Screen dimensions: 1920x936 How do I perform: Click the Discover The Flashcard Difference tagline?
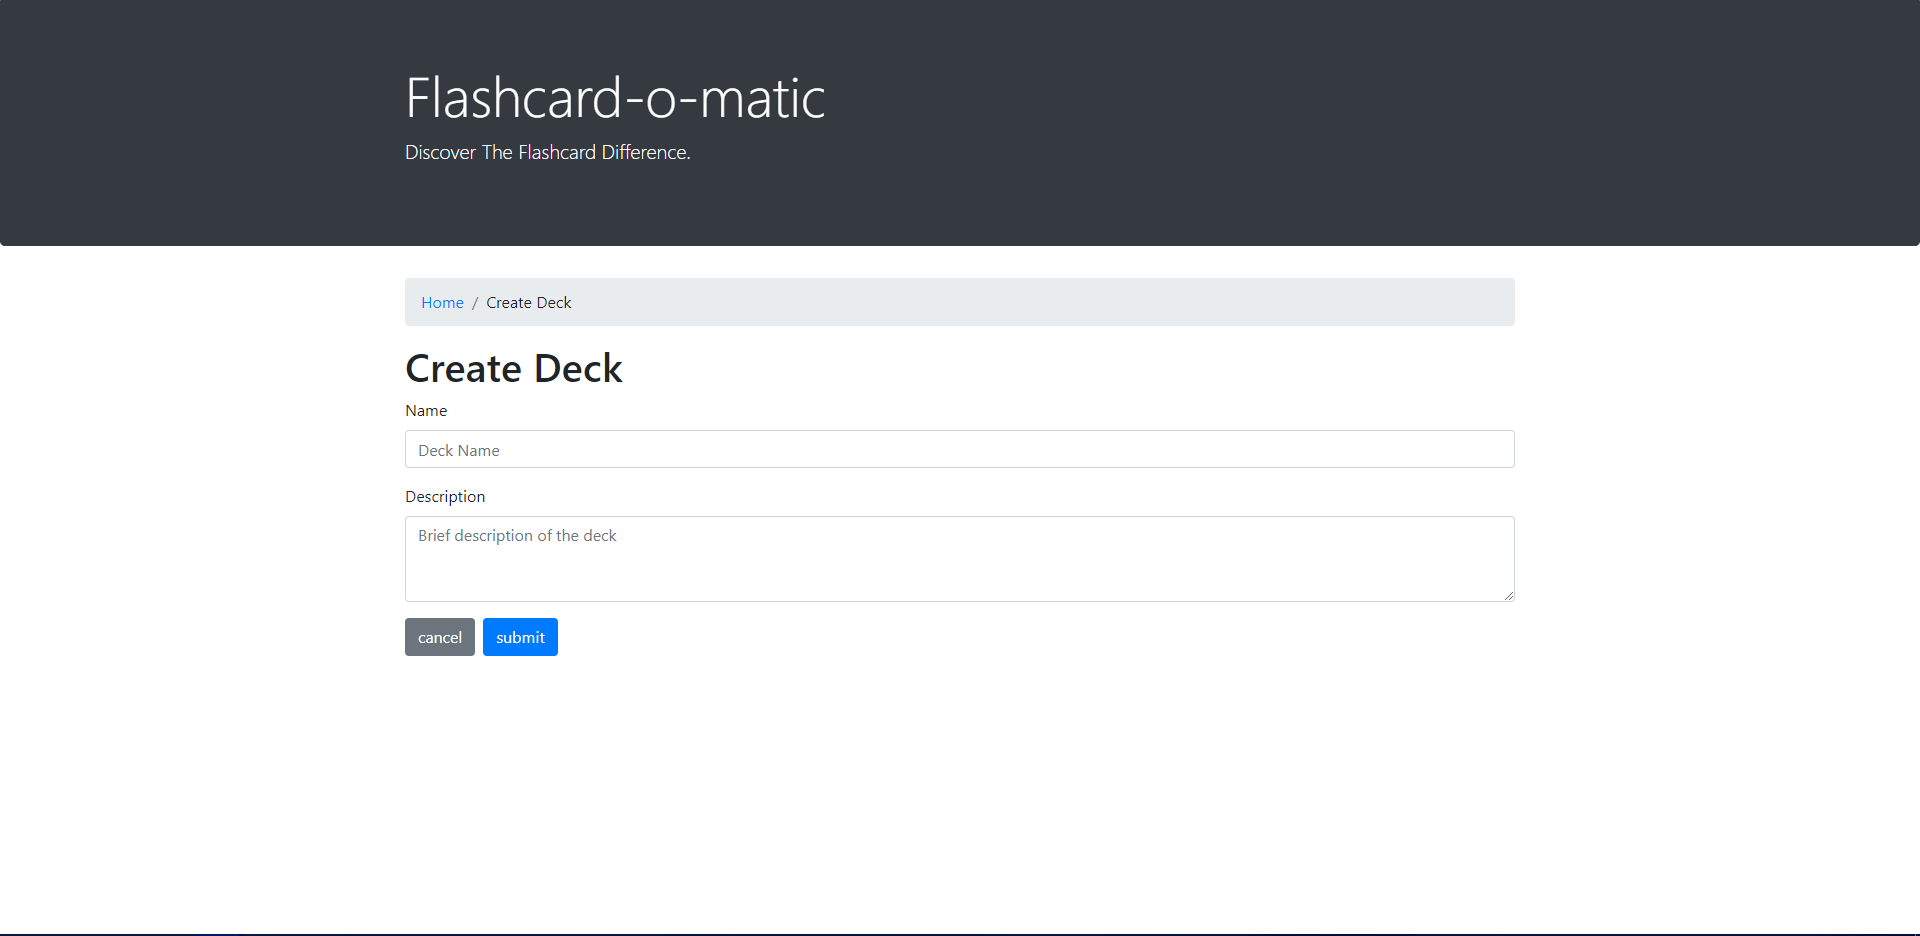[x=547, y=152]
